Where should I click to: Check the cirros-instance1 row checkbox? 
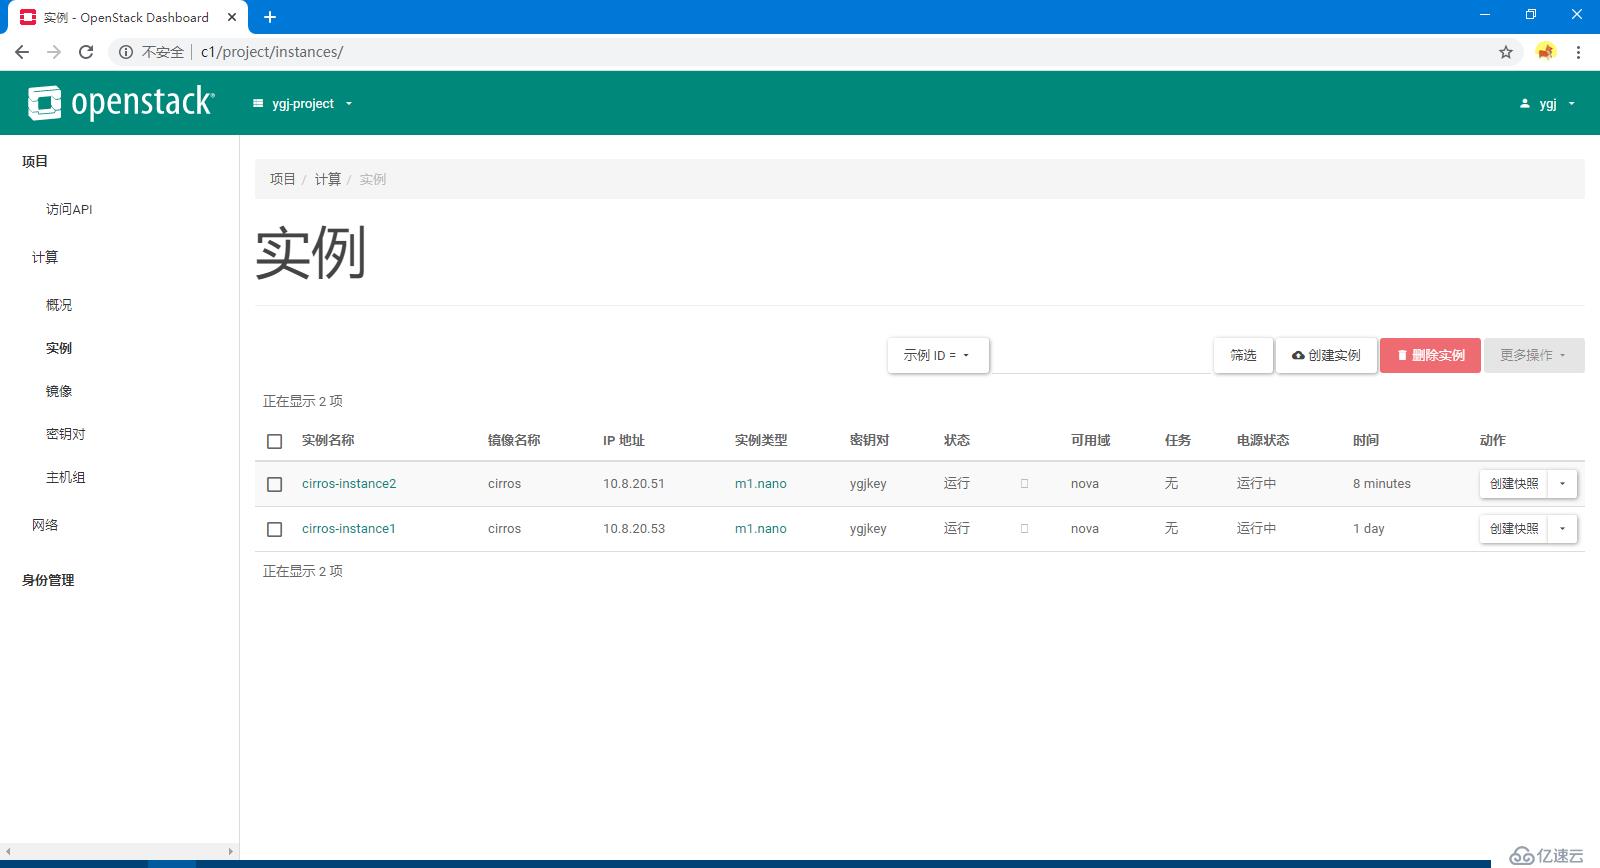pos(275,529)
